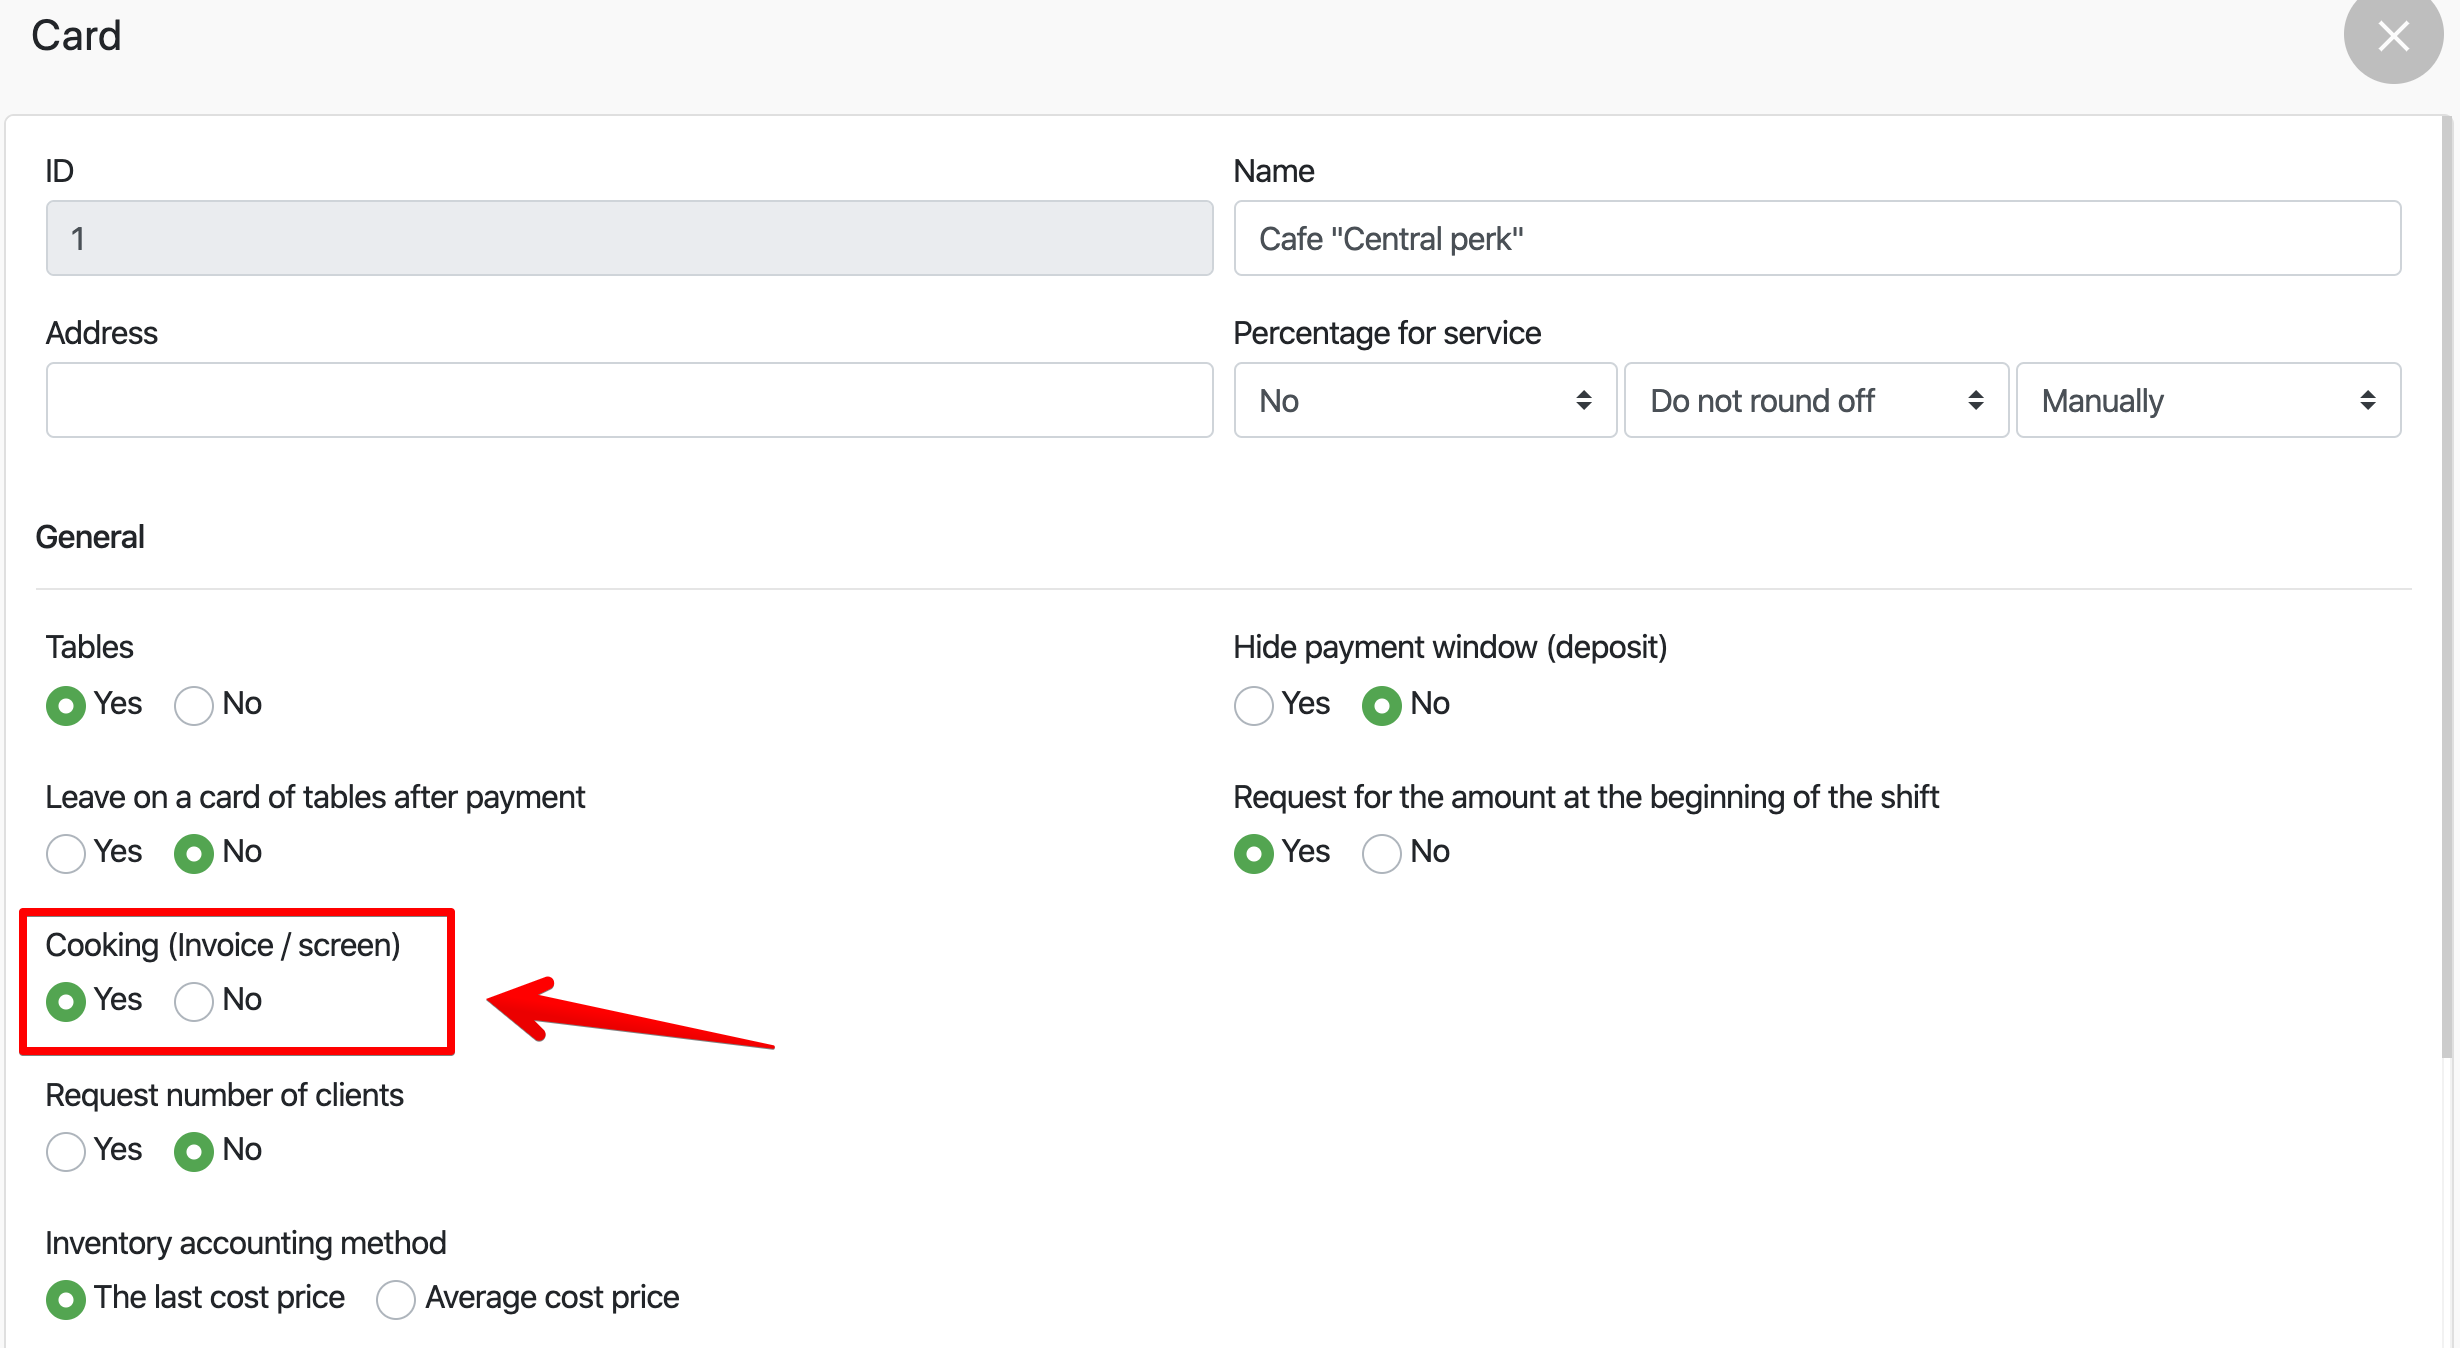
Task: Choose No for Request number of clients
Action: point(194,1151)
